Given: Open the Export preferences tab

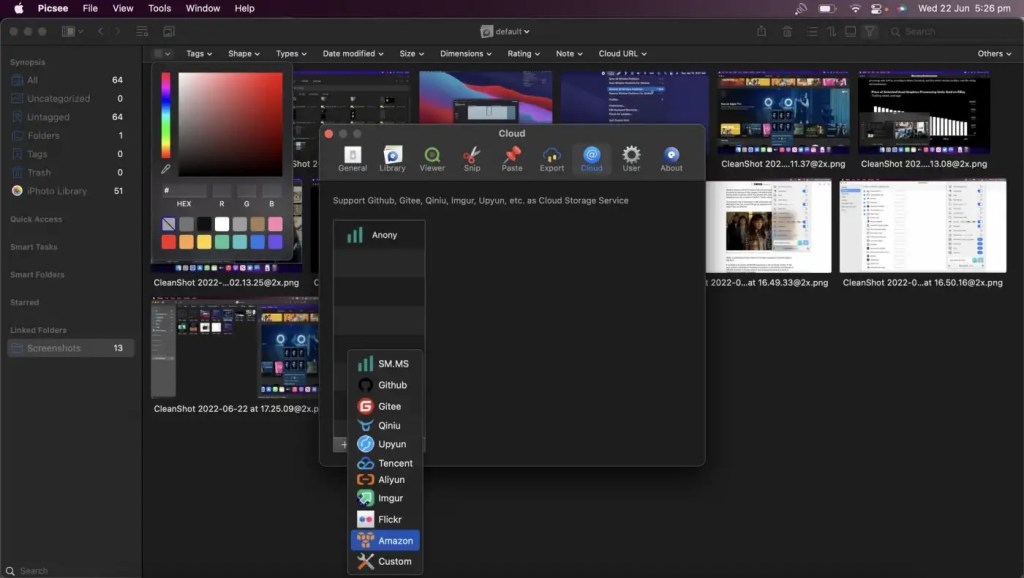Looking at the screenshot, I should pyautogui.click(x=551, y=159).
